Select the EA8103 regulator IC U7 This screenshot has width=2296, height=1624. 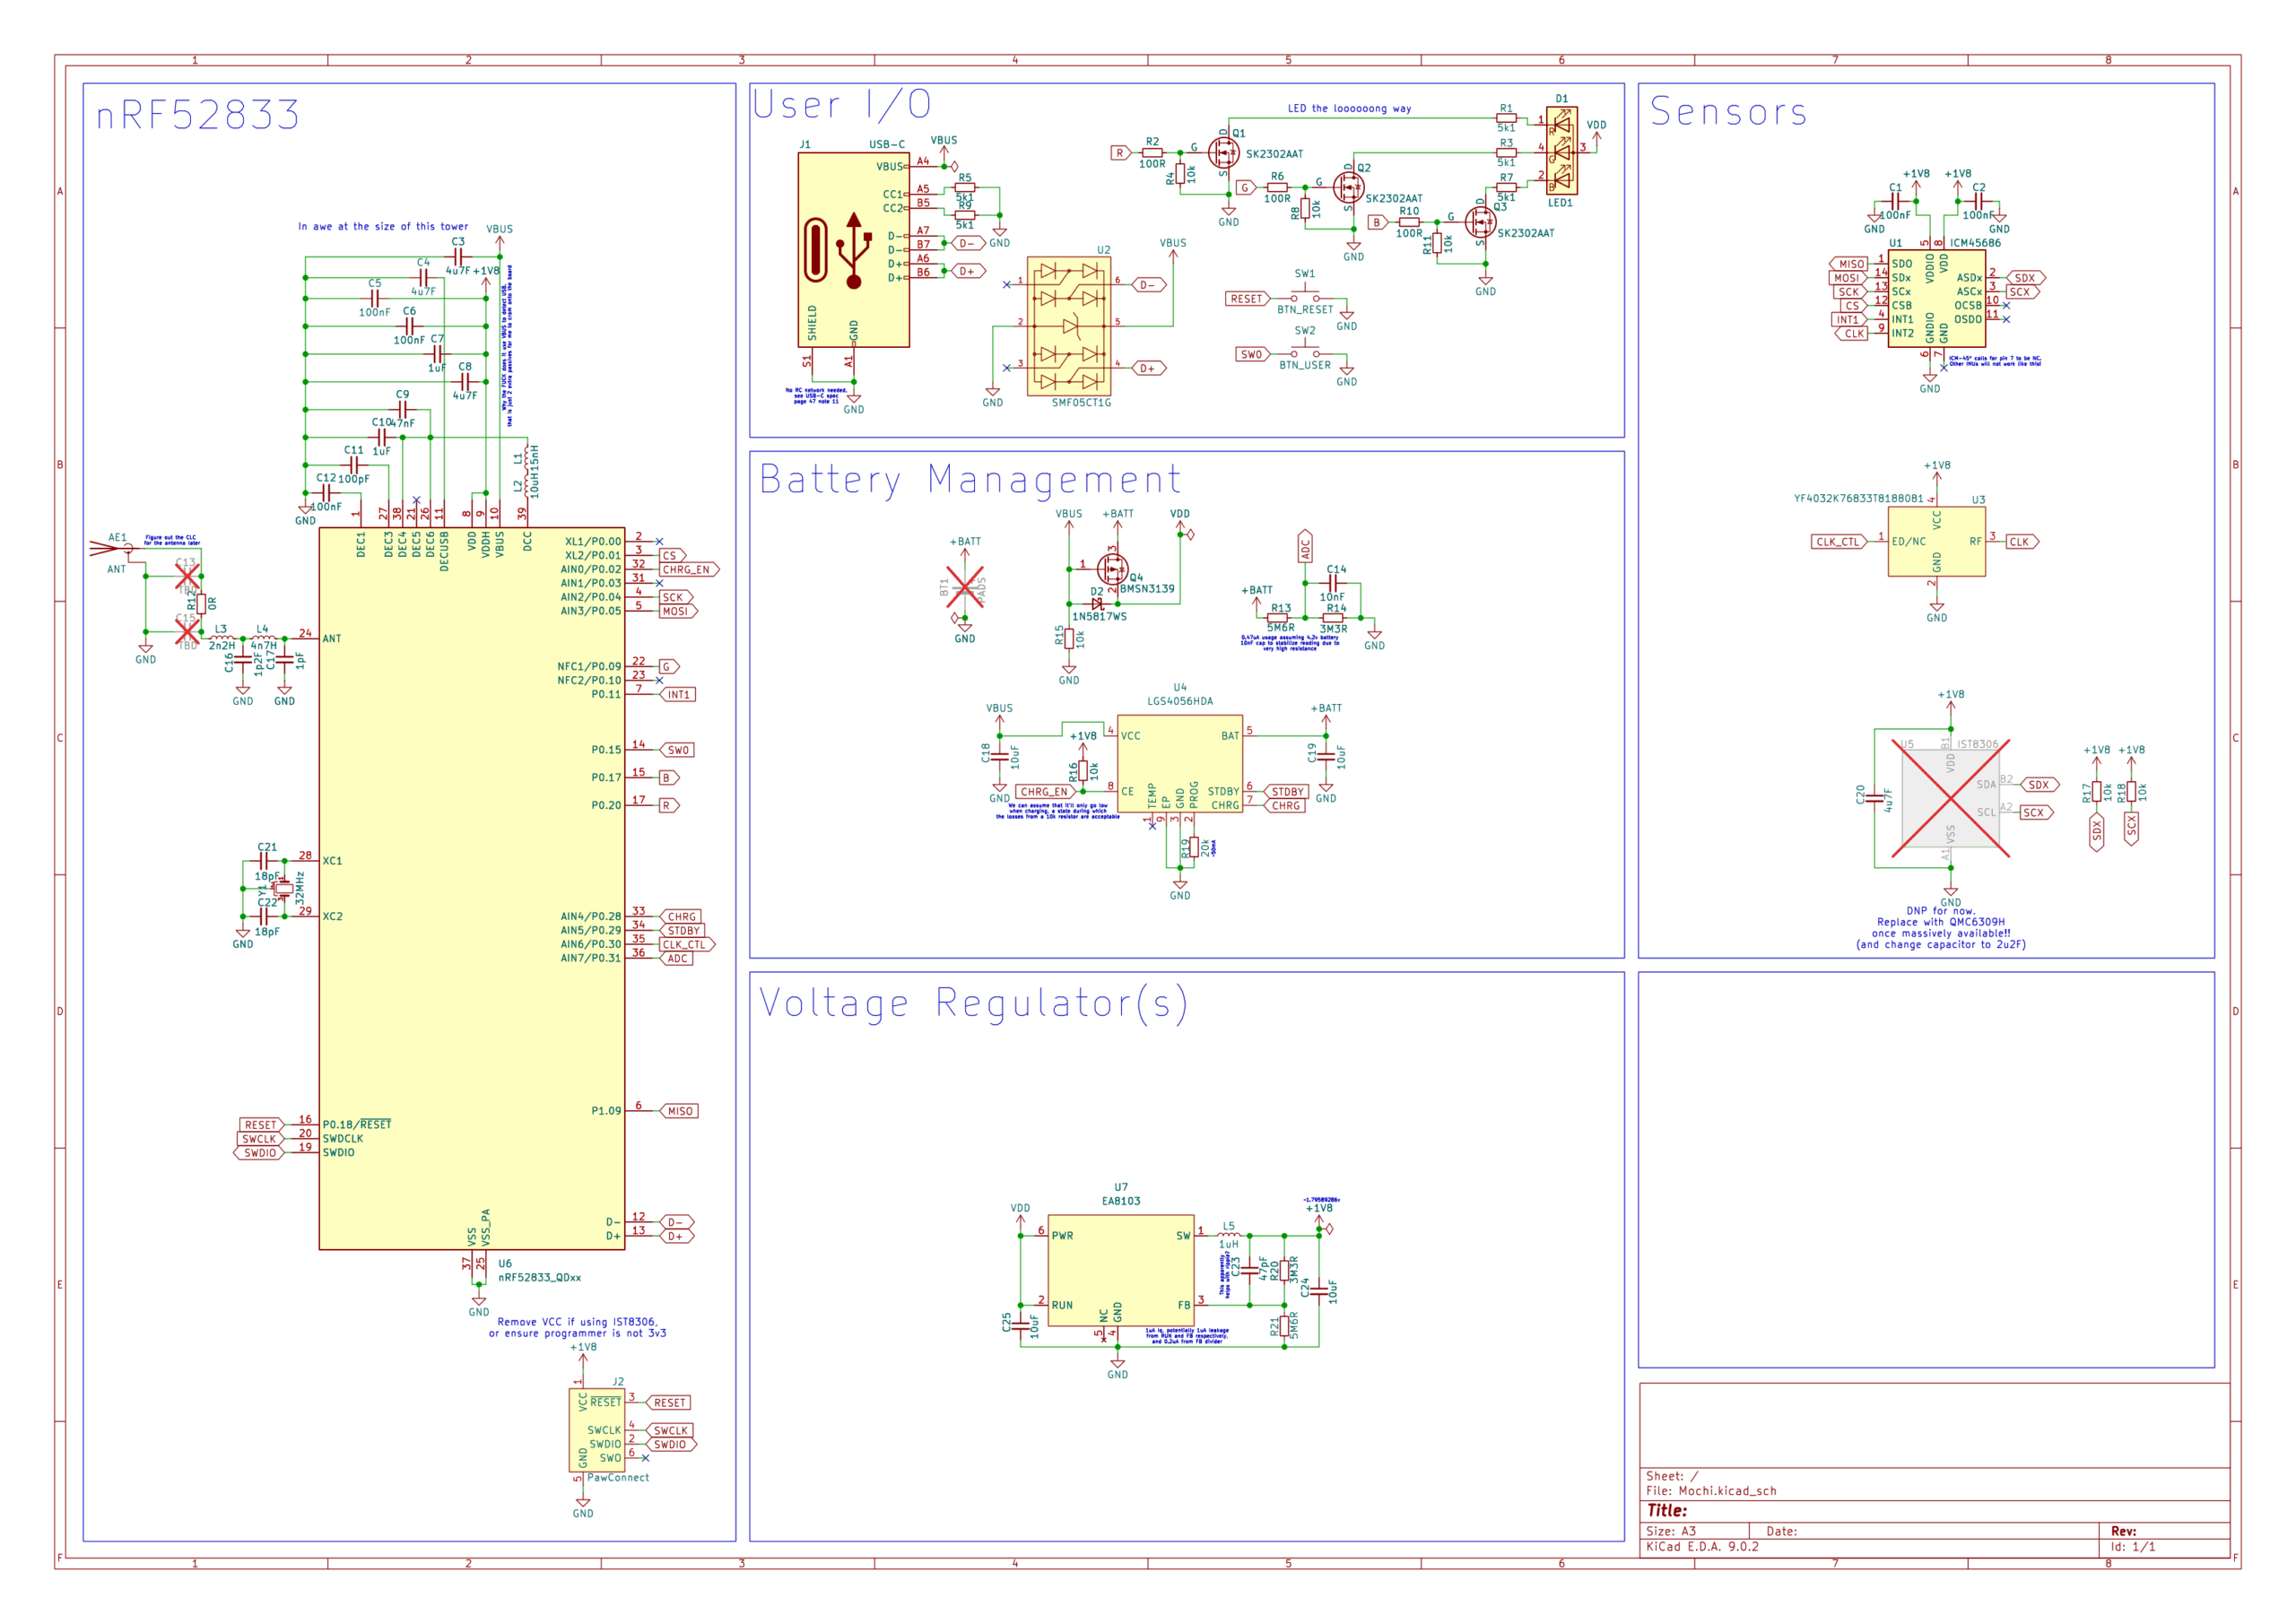pyautogui.click(x=1120, y=1270)
